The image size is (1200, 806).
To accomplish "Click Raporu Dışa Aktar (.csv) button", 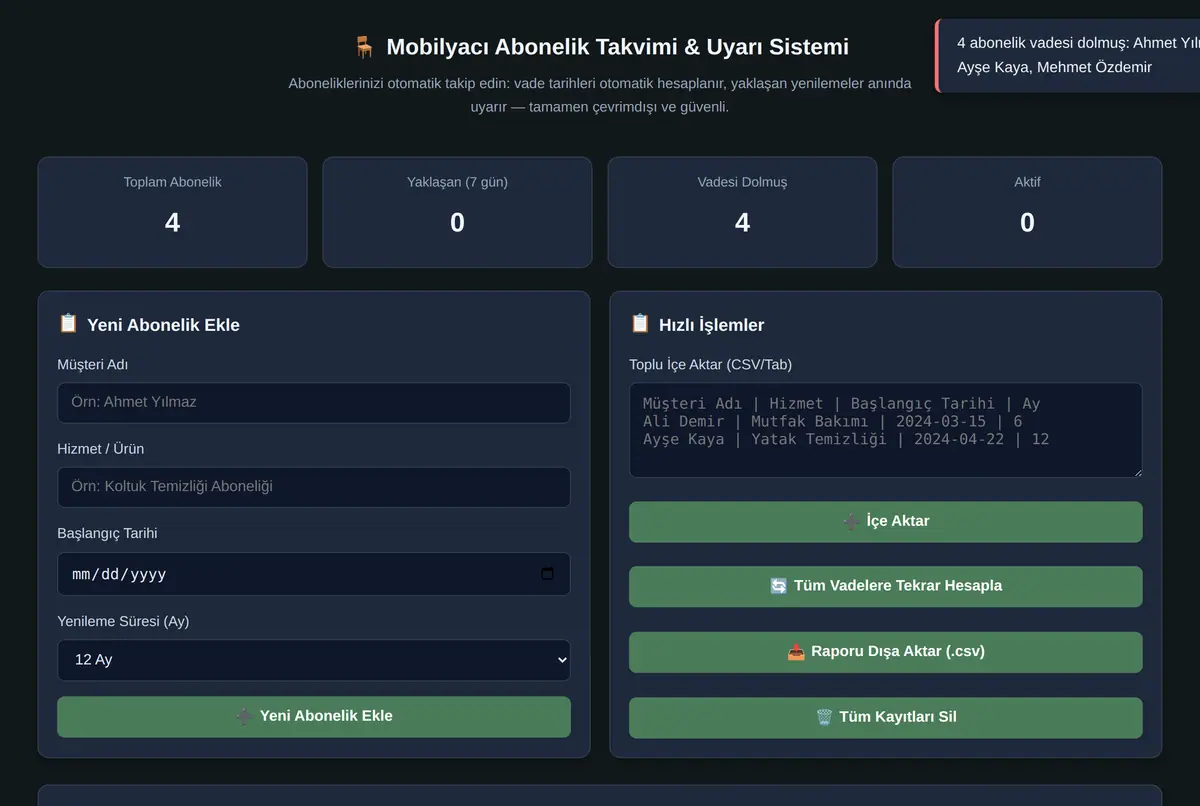I will (885, 652).
